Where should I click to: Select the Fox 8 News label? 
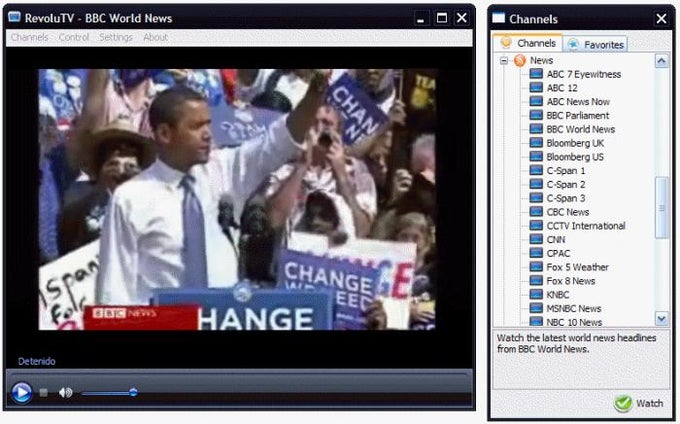click(x=571, y=281)
